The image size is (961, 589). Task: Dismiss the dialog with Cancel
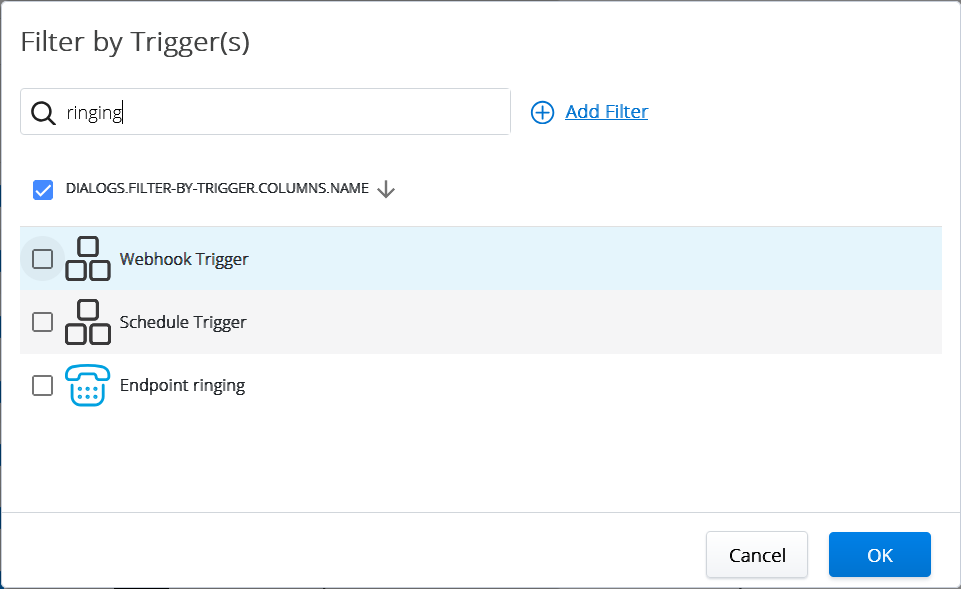(756, 554)
